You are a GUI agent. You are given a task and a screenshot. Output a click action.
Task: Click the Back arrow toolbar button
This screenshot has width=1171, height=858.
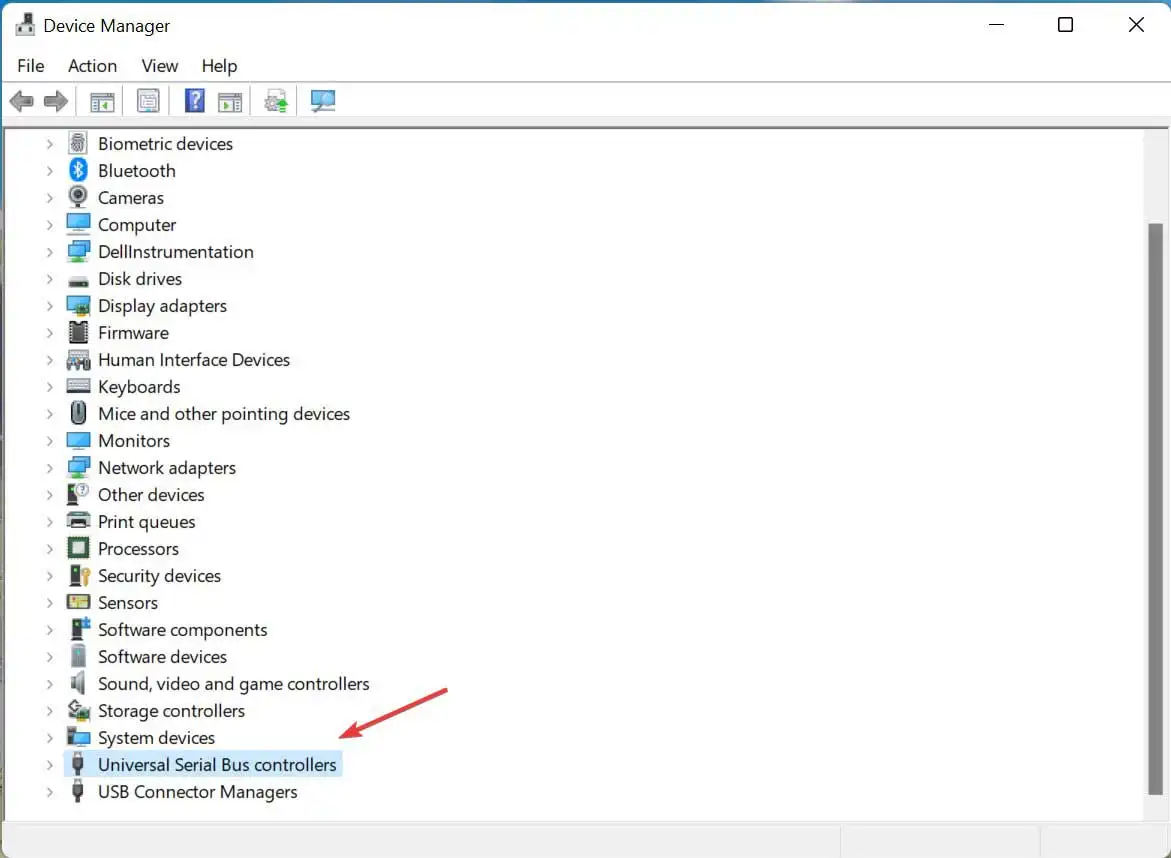(21, 101)
